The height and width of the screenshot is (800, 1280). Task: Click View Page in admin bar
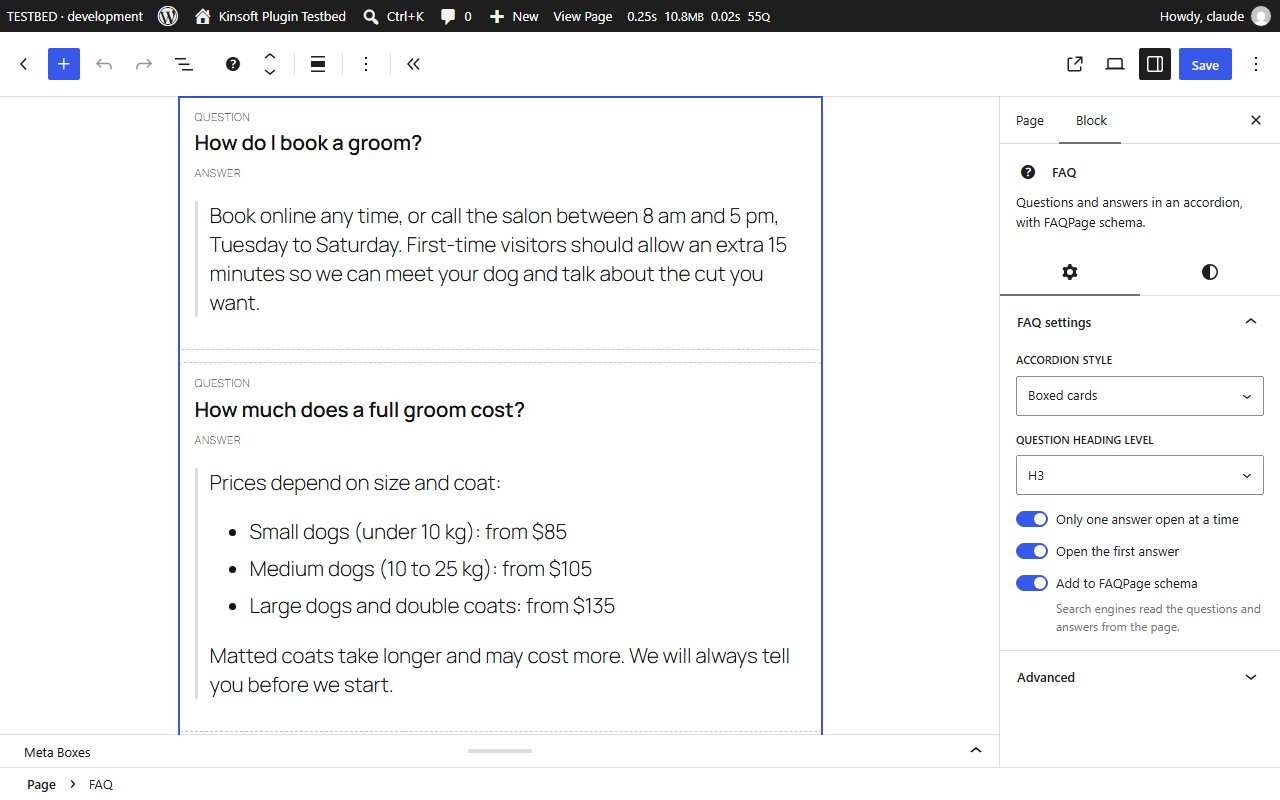[583, 16]
